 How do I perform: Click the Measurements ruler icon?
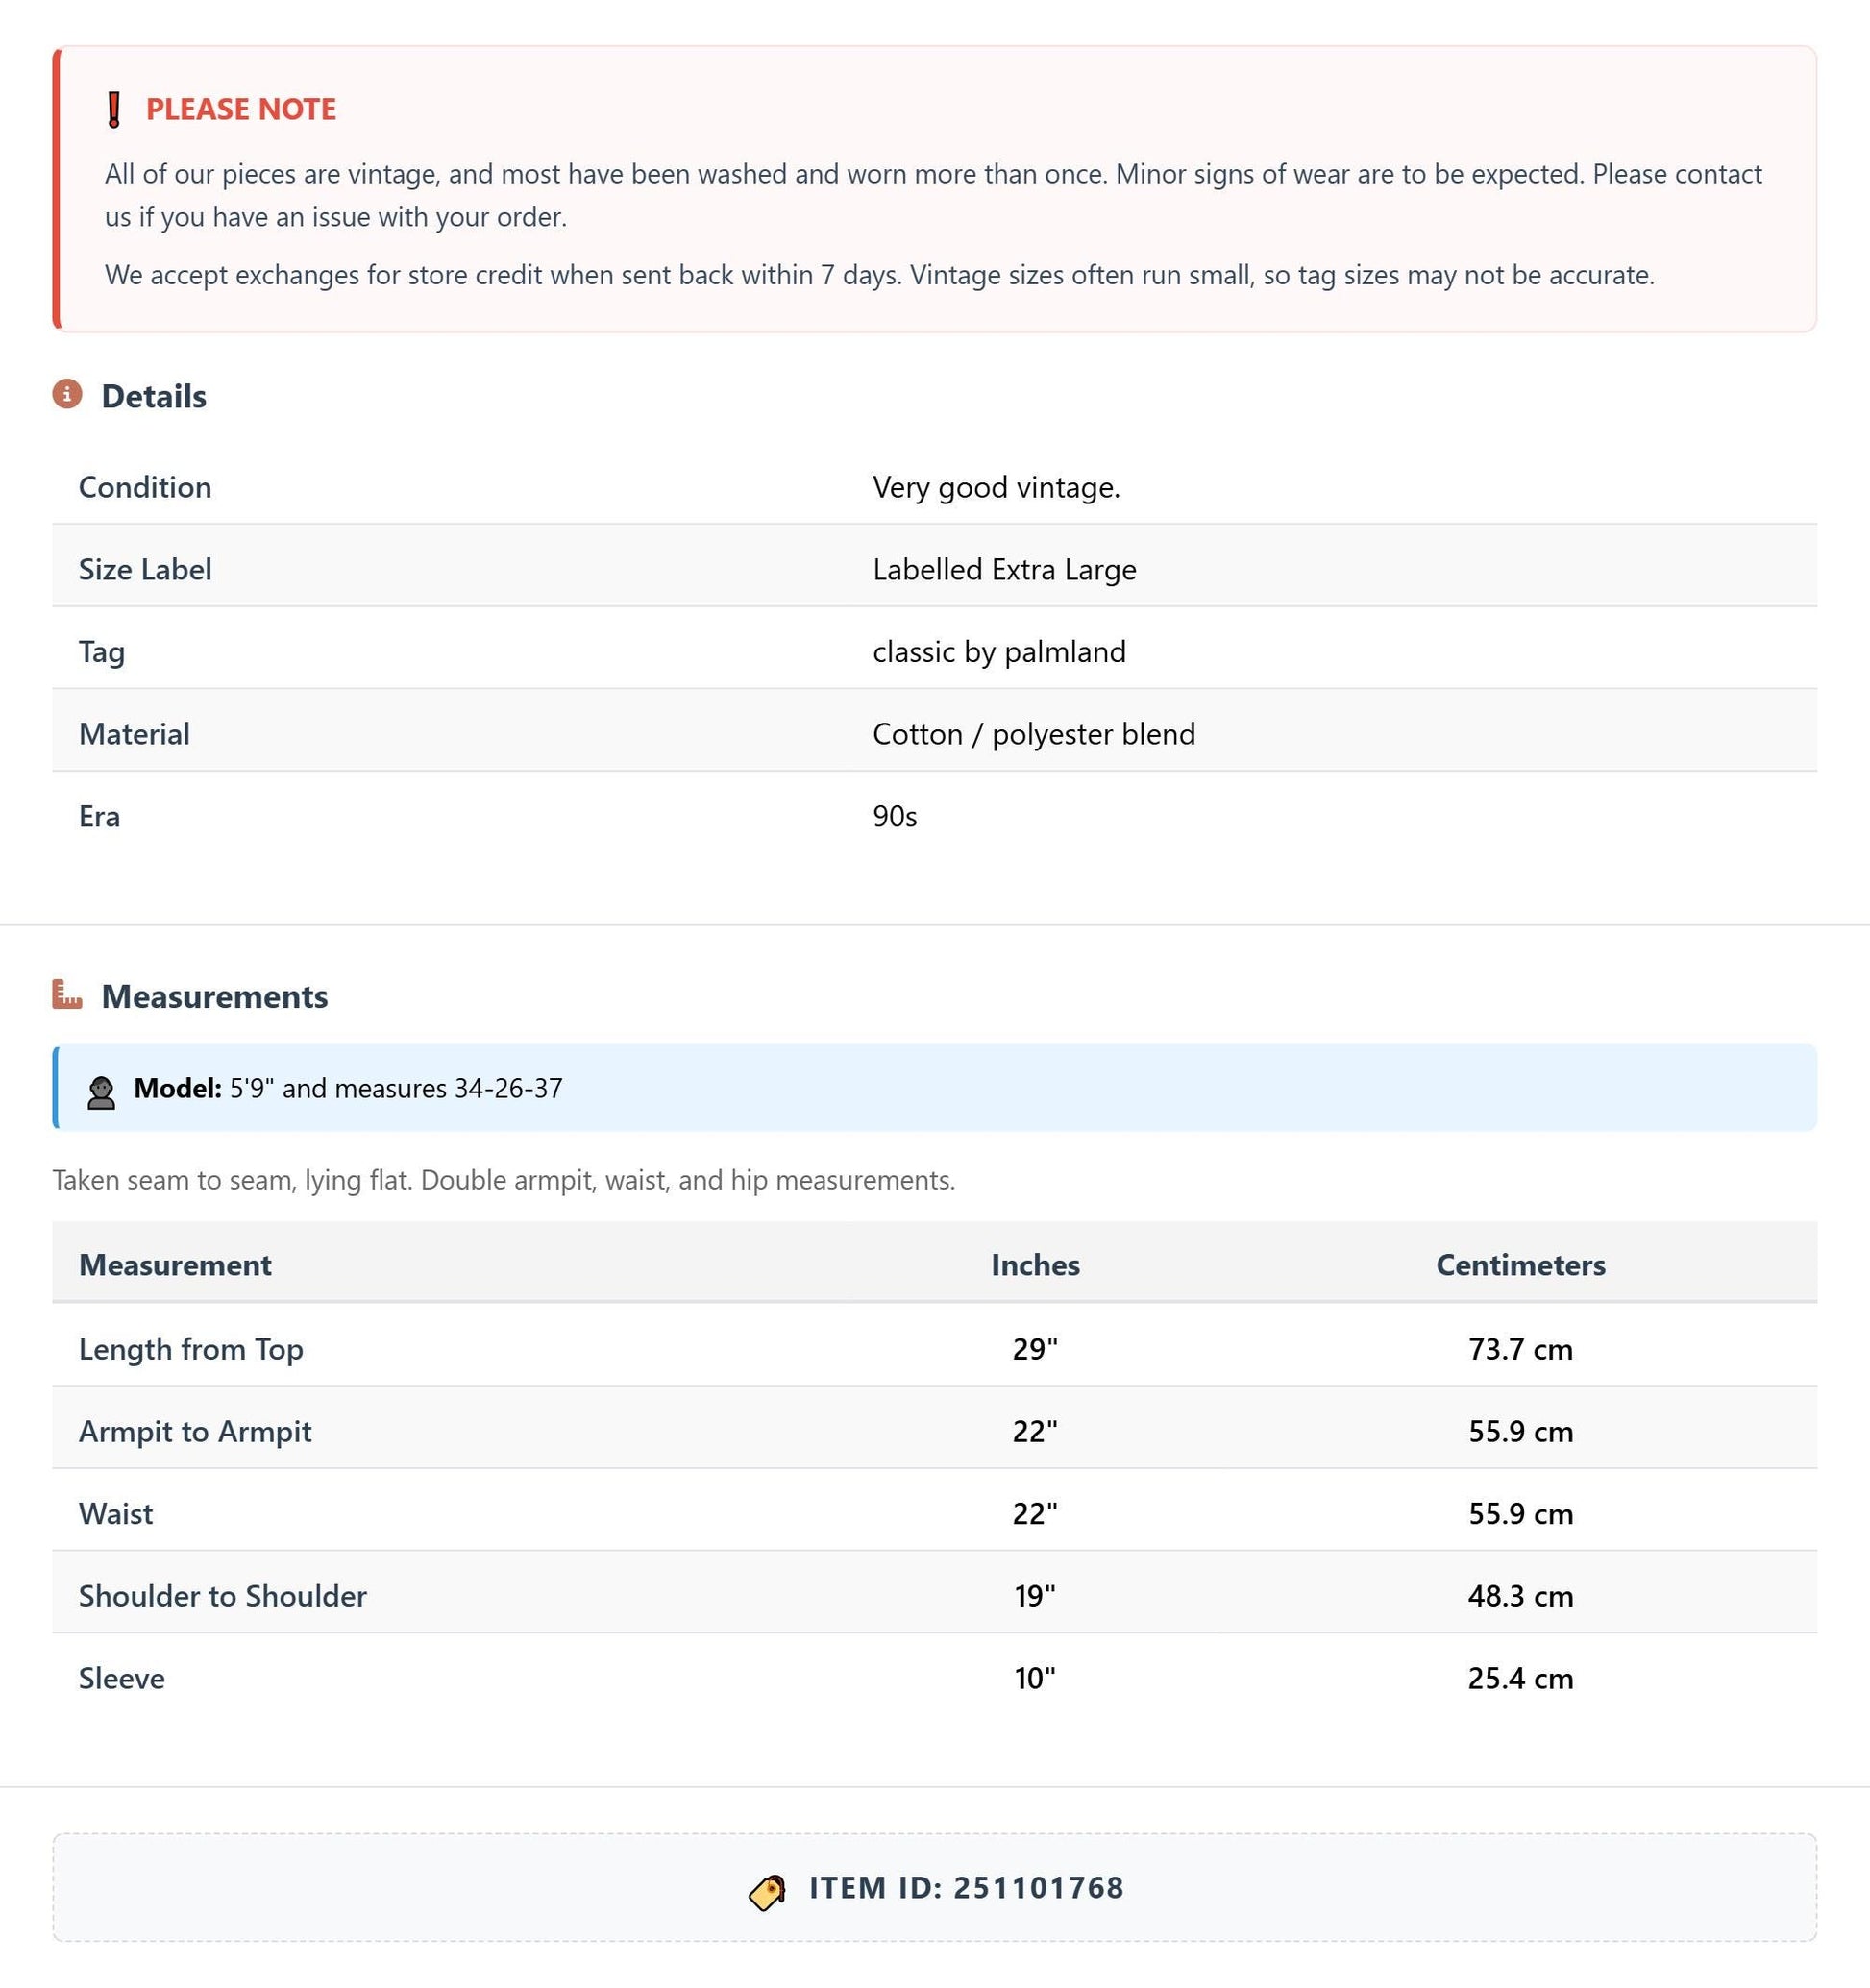(x=67, y=995)
